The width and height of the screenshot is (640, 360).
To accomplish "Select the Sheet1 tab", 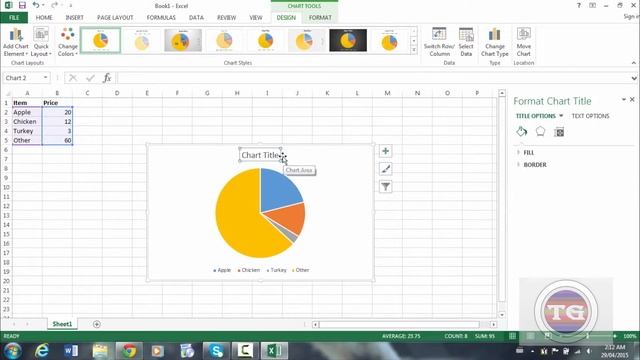I will pyautogui.click(x=62, y=324).
